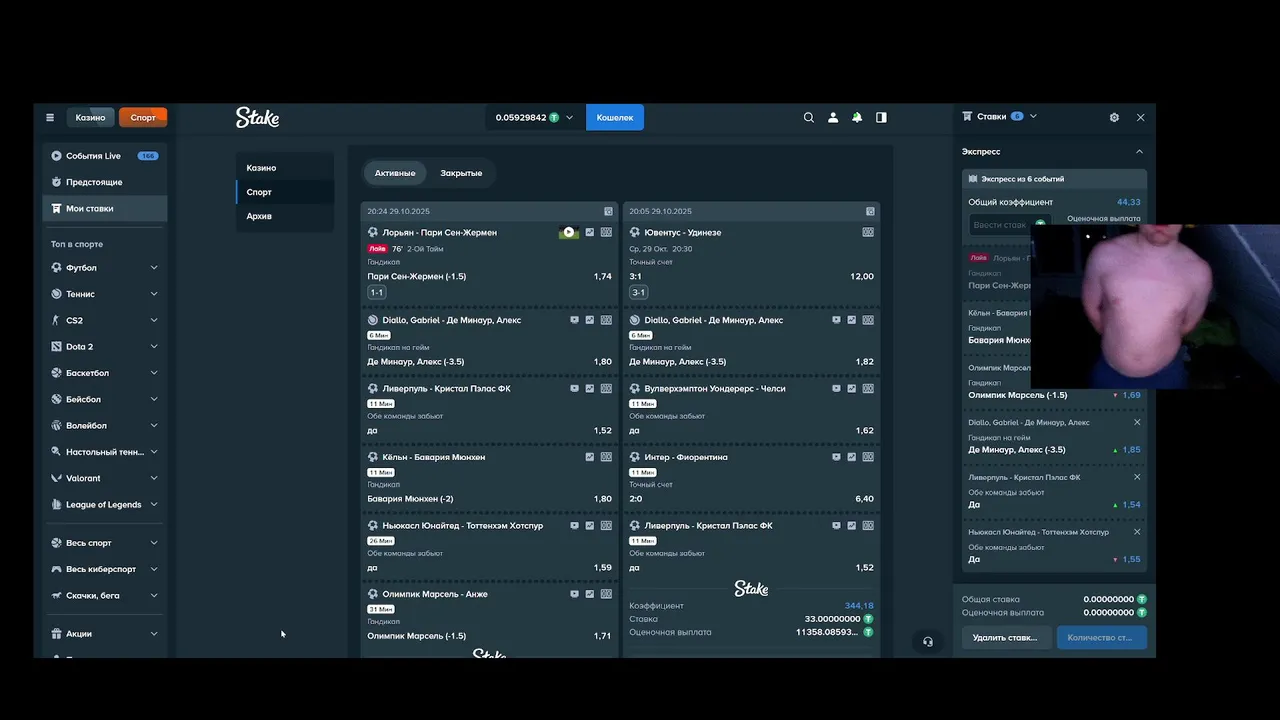Screen dimensions: 1280x720
Task: Click the total coefficient value 44,33
Action: (x=1128, y=202)
